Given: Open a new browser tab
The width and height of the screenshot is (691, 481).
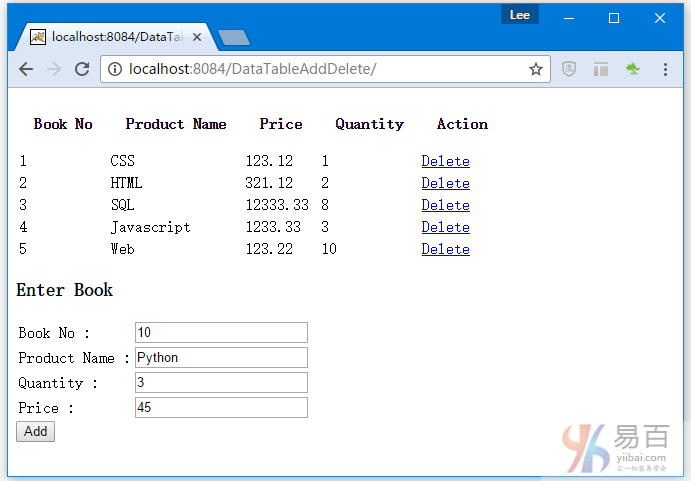Looking at the screenshot, I should (234, 38).
